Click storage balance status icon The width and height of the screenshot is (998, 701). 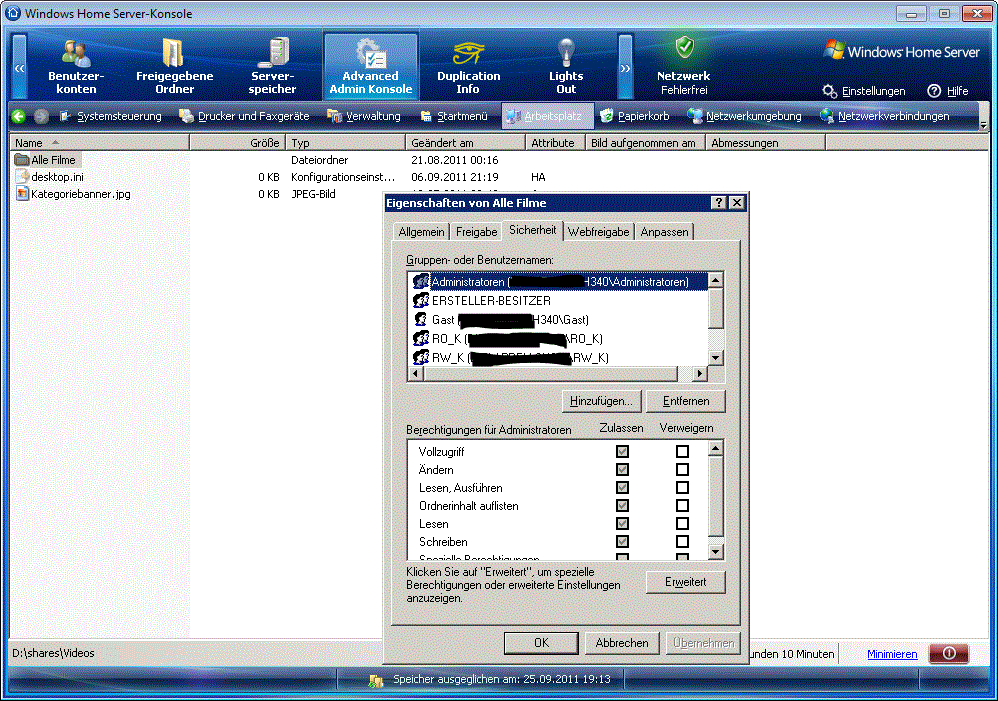pos(376,680)
